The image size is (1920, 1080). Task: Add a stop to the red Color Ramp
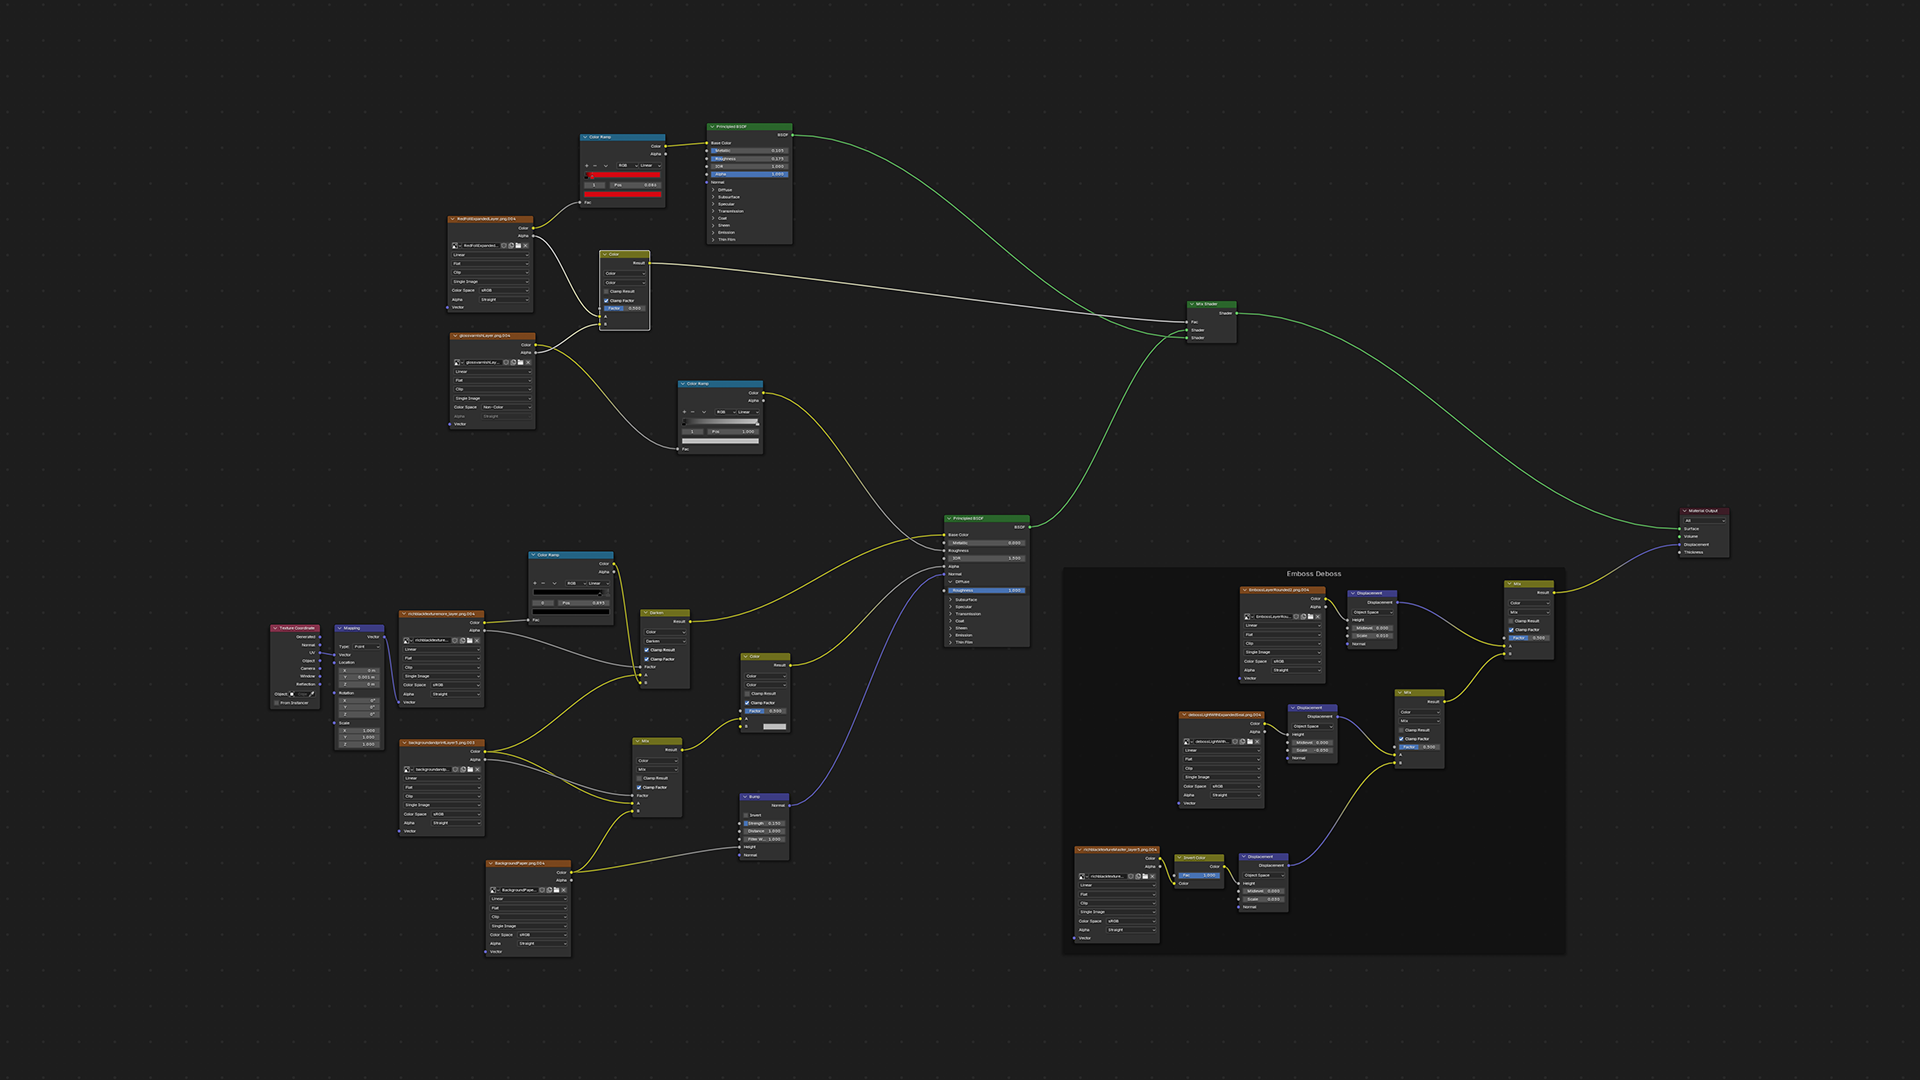[x=587, y=166]
